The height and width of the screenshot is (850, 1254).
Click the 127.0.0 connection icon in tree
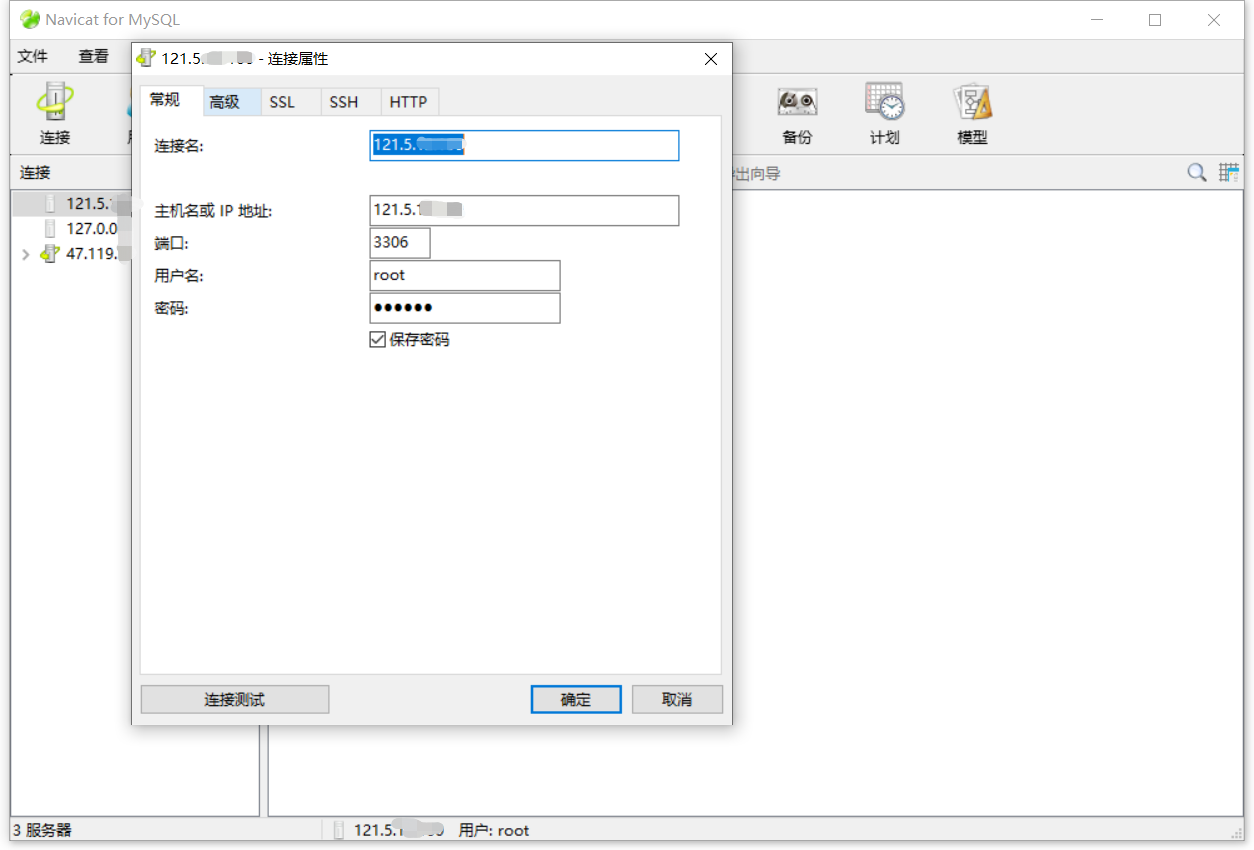pos(50,229)
